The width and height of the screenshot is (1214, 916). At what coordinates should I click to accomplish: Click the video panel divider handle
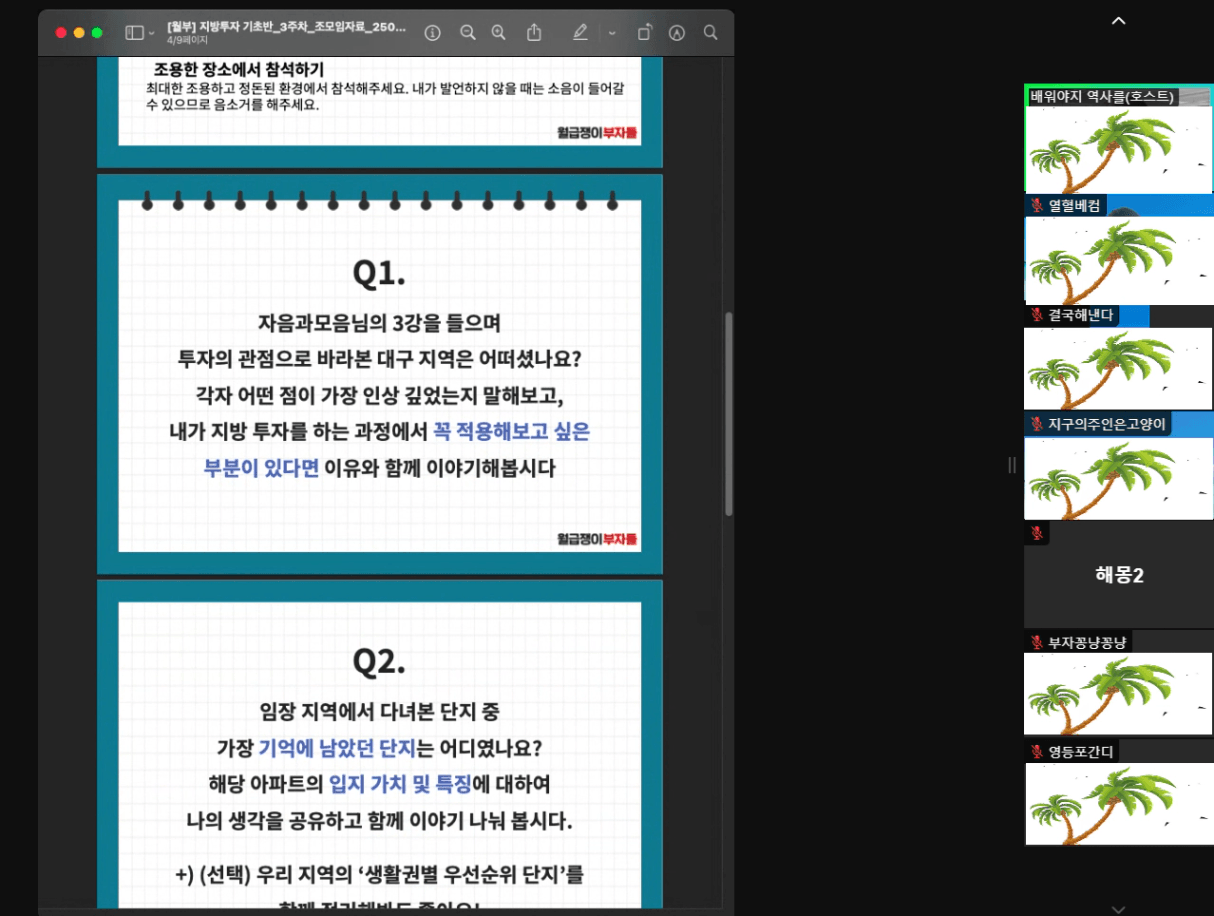1012,465
